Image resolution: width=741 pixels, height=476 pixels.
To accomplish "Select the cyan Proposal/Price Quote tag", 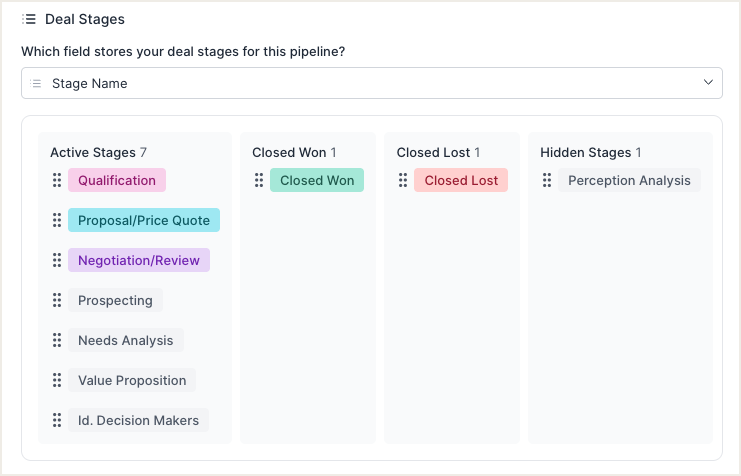I will (144, 220).
